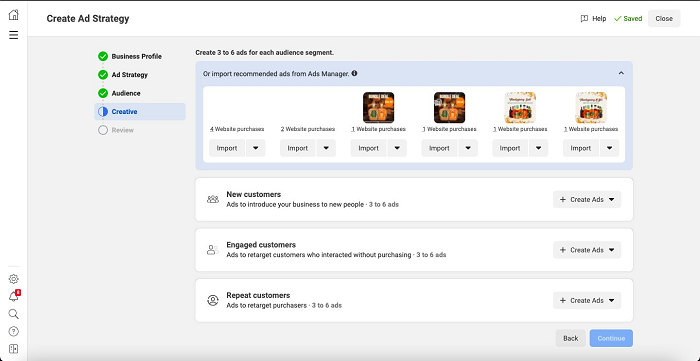Viewport: 700px width, 361px height.
Task: Click the half-filled circle beside Creative
Action: click(103, 112)
